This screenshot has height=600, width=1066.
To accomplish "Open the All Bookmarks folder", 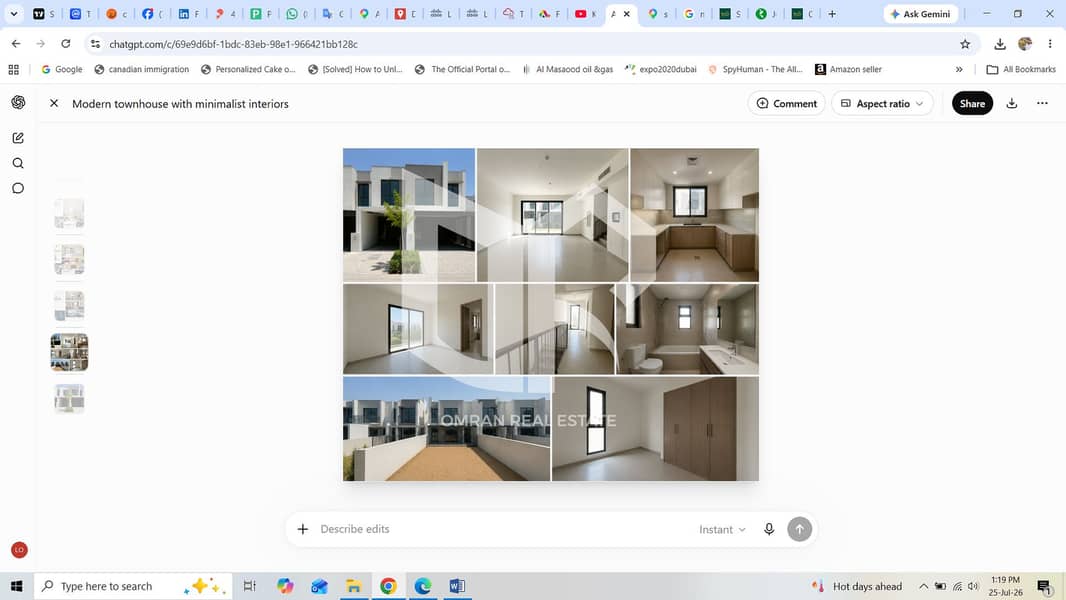I will point(1021,69).
